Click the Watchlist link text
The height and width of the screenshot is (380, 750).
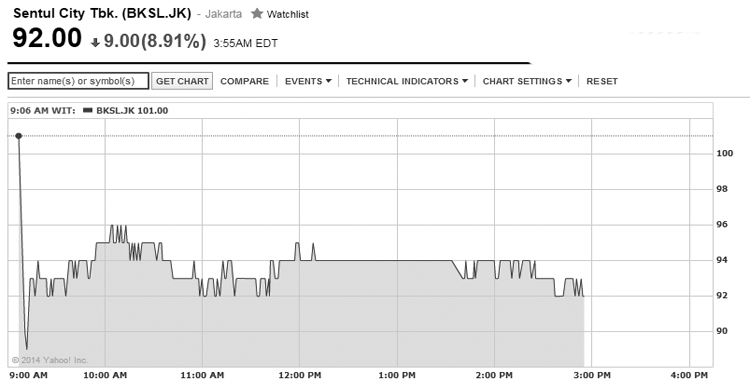pos(287,14)
